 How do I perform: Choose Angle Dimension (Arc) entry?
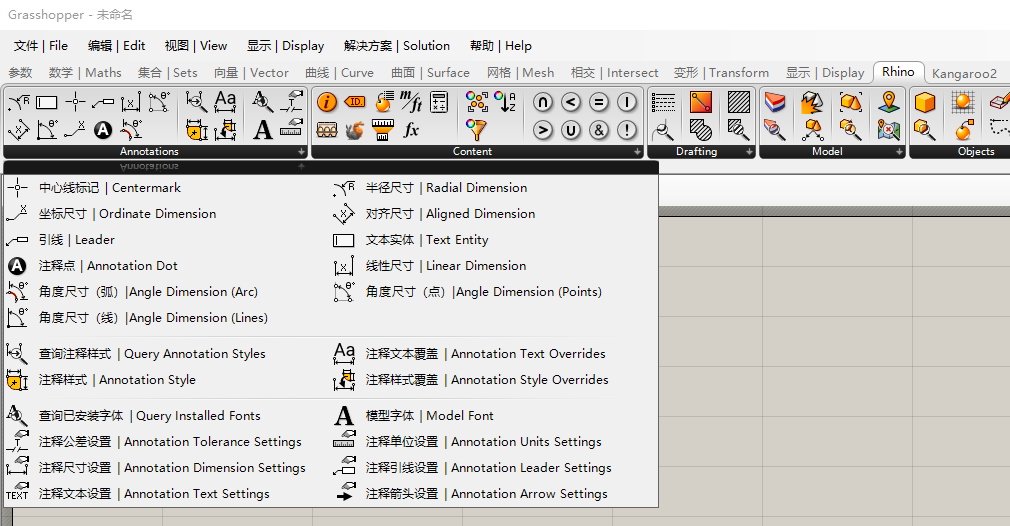(x=132, y=292)
